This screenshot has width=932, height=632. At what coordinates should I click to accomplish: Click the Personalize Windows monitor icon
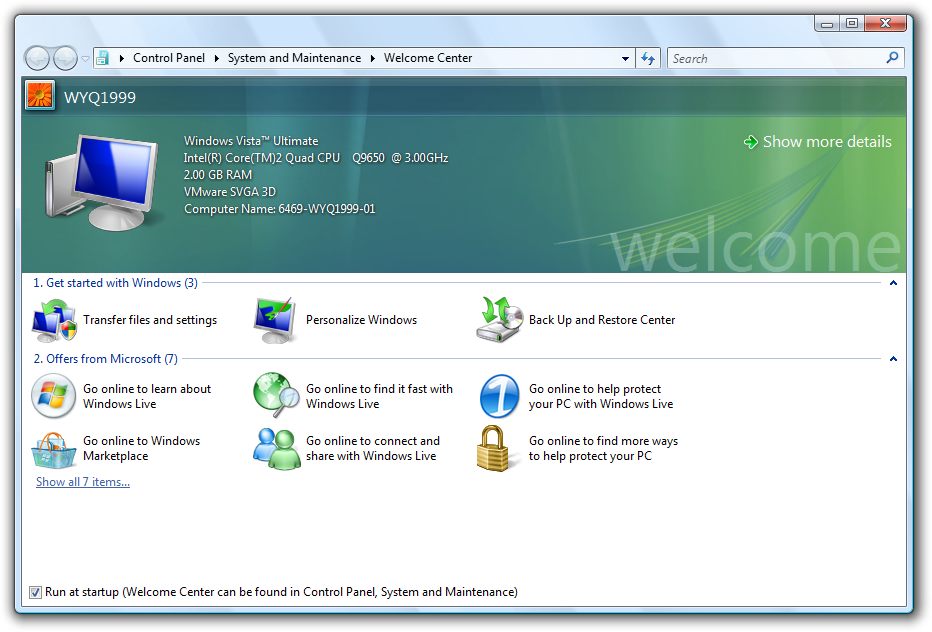click(x=275, y=320)
